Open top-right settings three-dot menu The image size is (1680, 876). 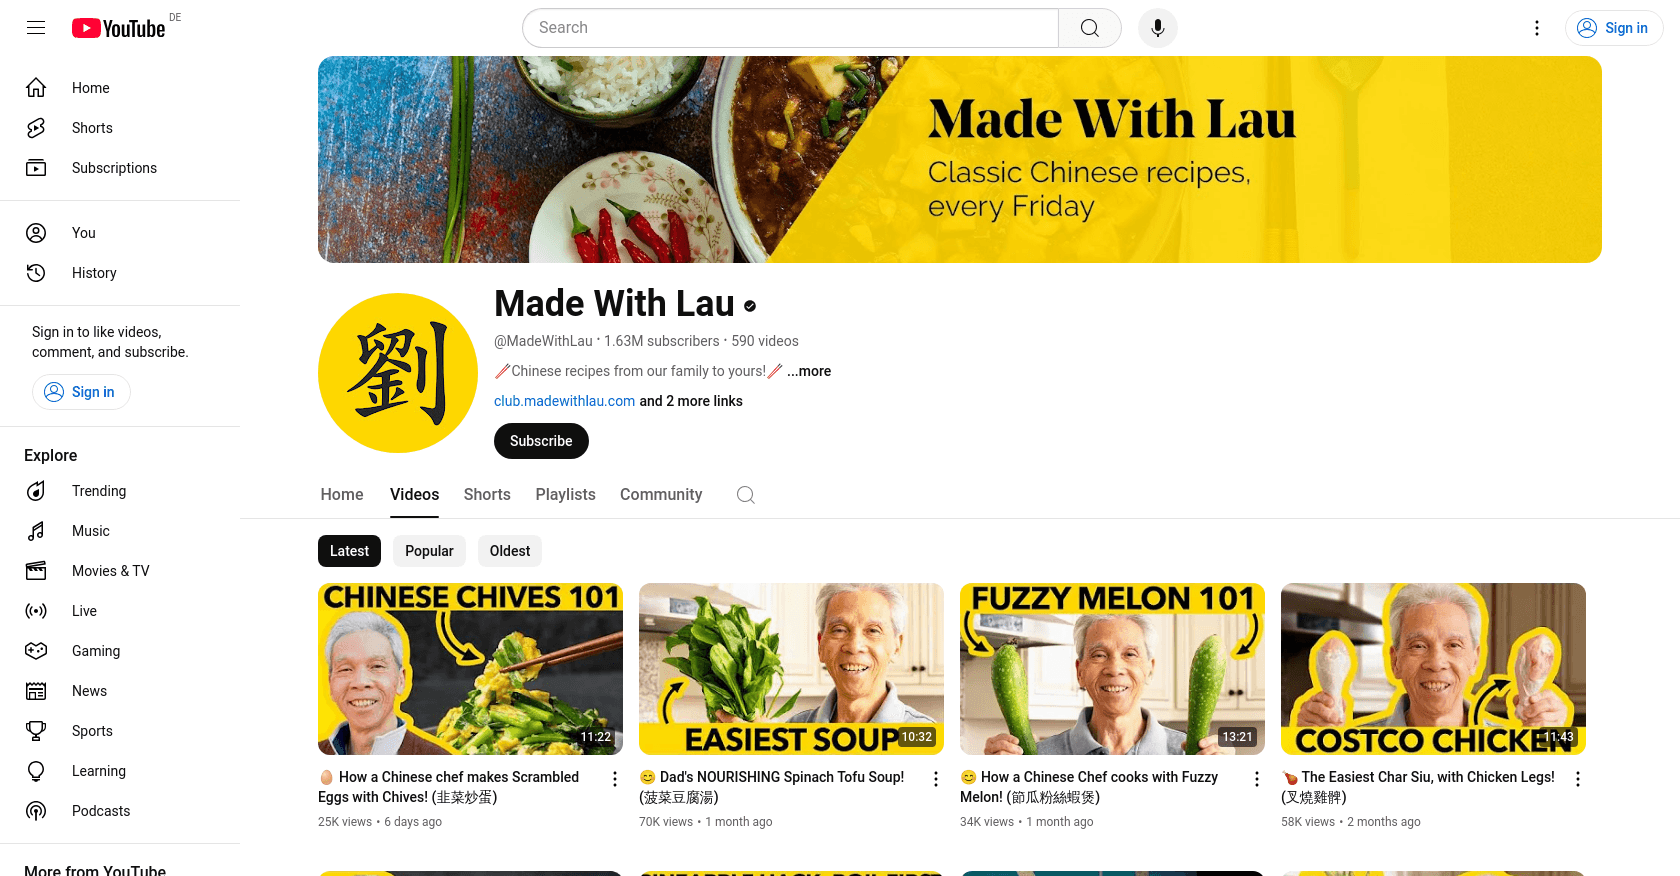pos(1537,28)
